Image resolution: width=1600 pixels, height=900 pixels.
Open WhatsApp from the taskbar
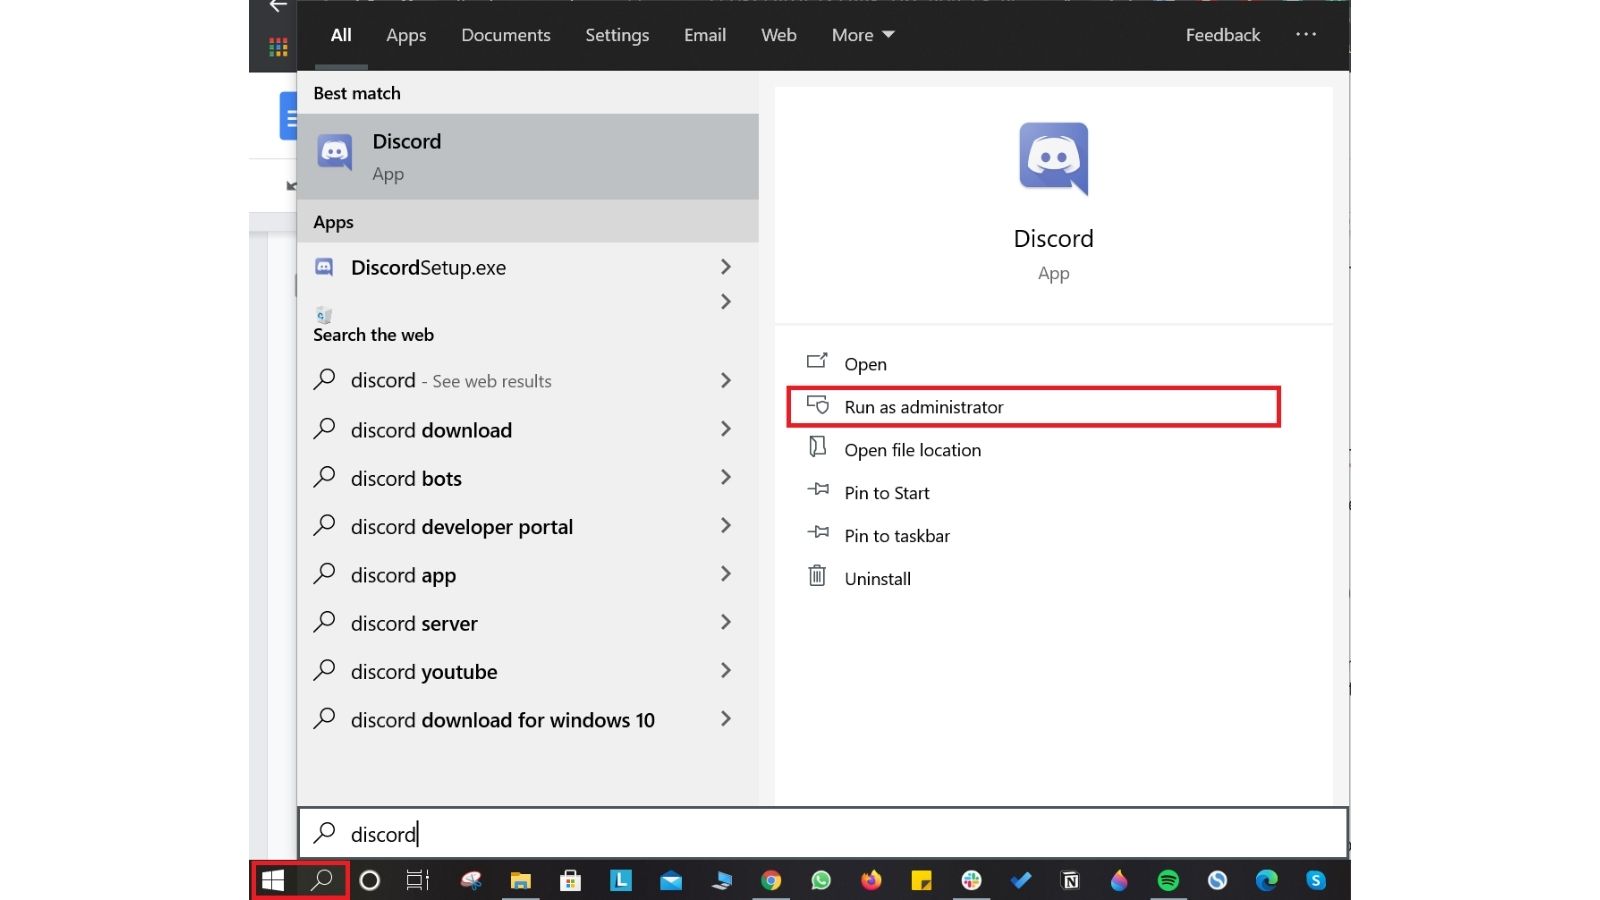821,880
